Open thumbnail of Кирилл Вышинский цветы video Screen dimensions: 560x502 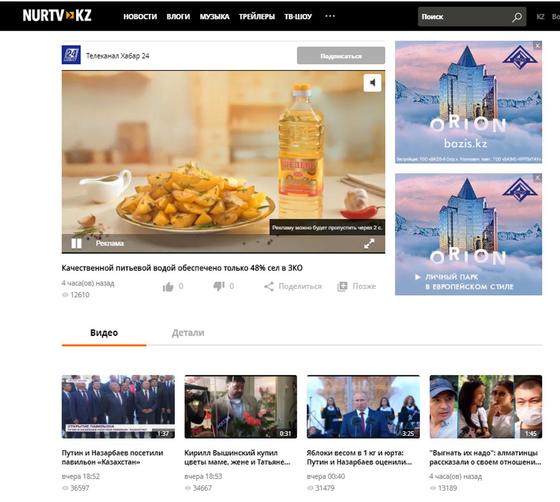[241, 407]
